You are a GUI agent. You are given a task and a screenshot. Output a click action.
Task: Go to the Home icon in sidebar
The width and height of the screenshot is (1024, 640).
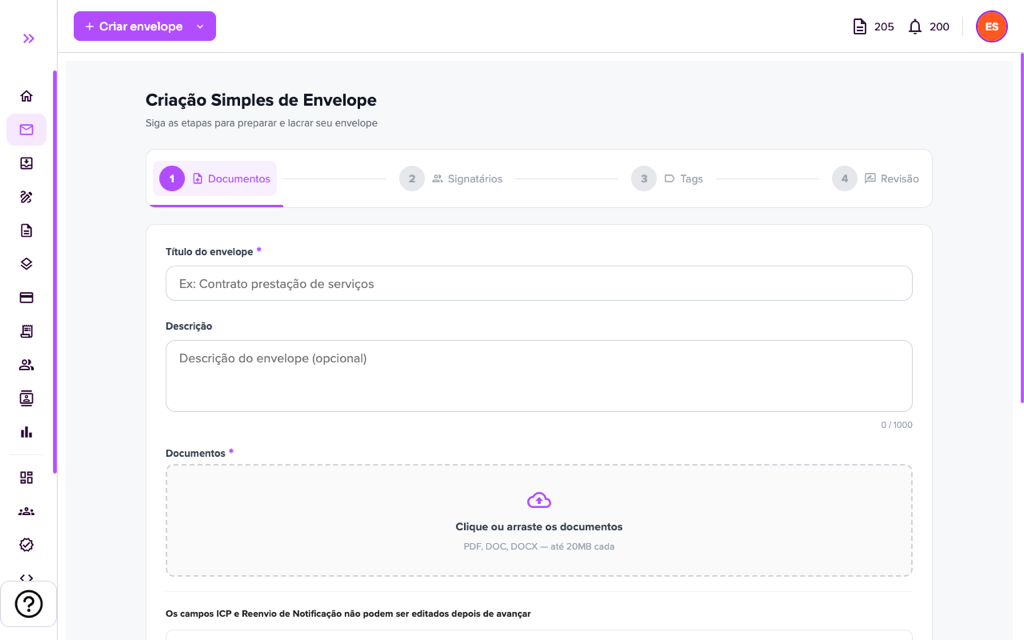tap(26, 96)
